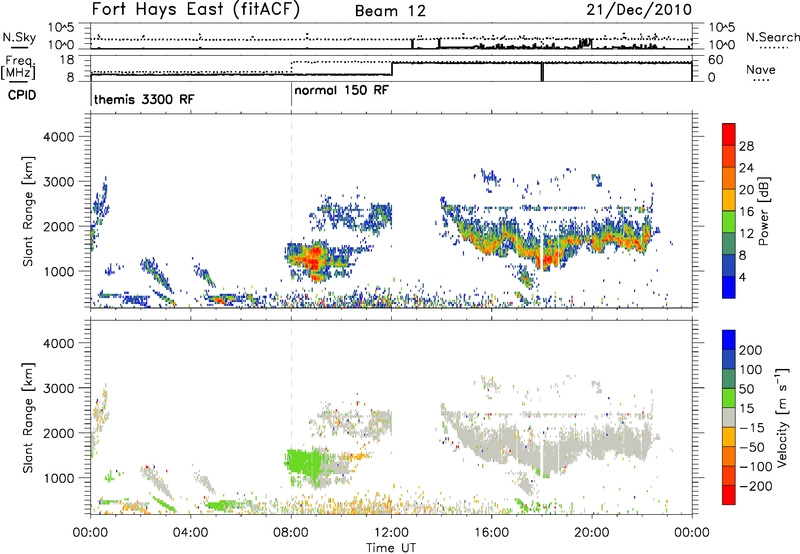
Task: Click the '20:00' time axis label
Action: pos(592,533)
